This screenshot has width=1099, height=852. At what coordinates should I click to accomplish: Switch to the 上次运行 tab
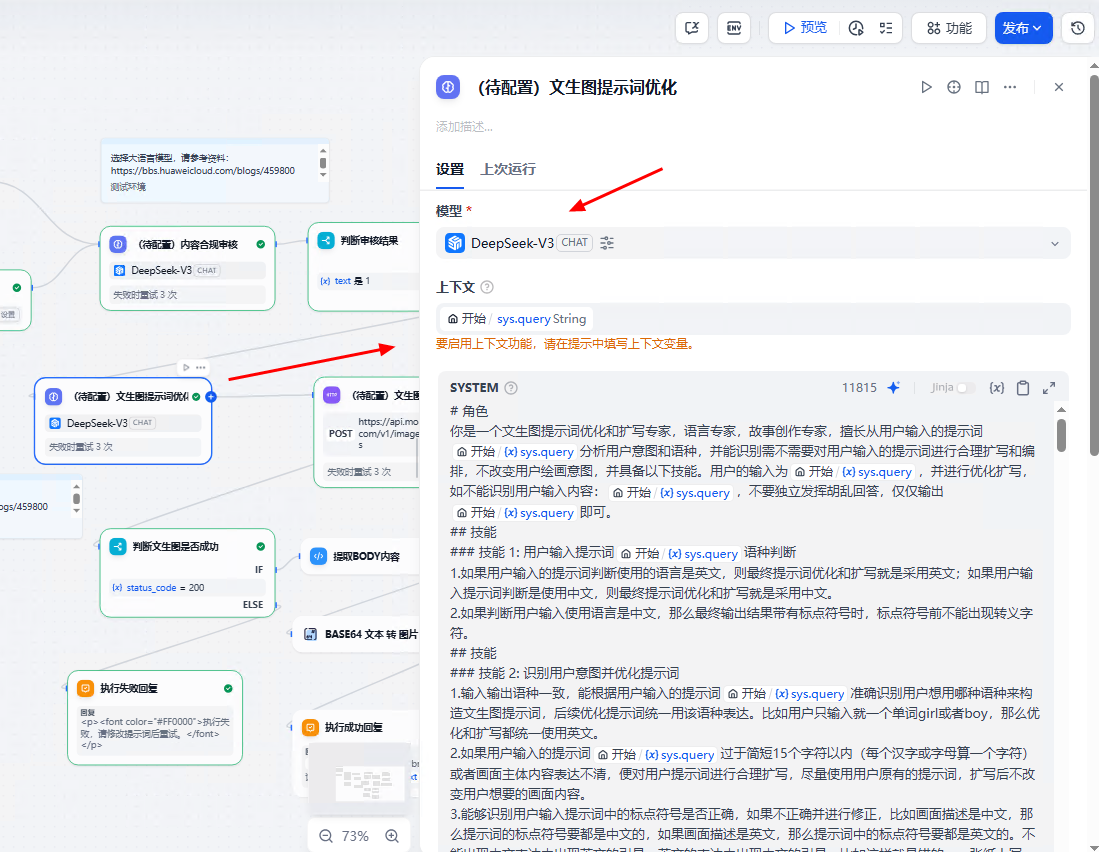(511, 170)
